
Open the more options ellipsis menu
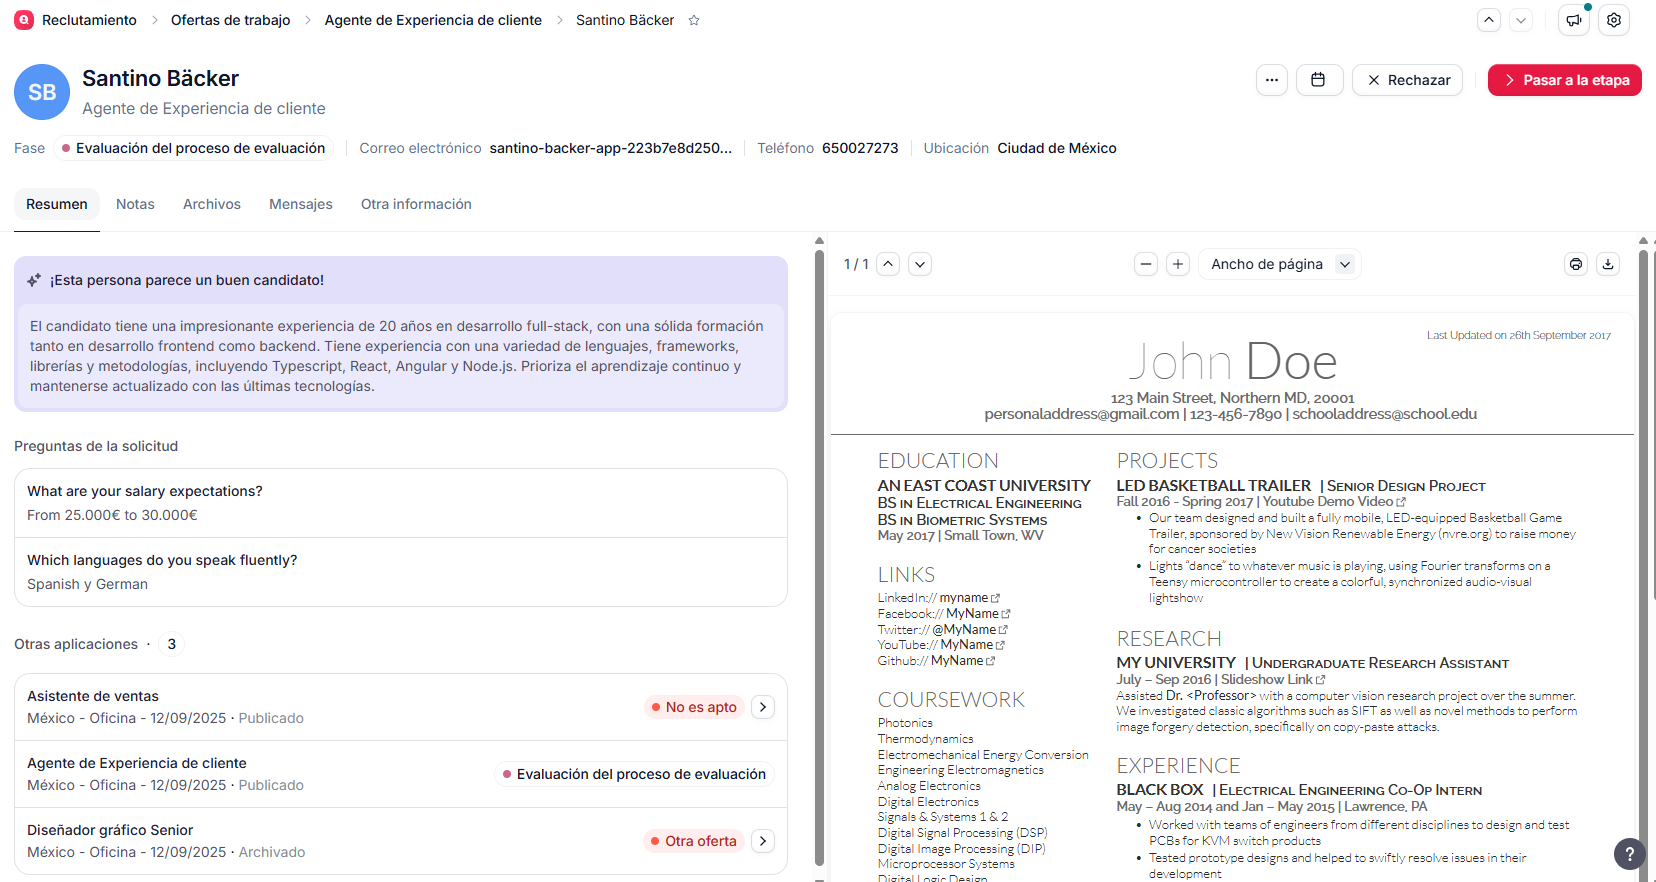pos(1271,80)
